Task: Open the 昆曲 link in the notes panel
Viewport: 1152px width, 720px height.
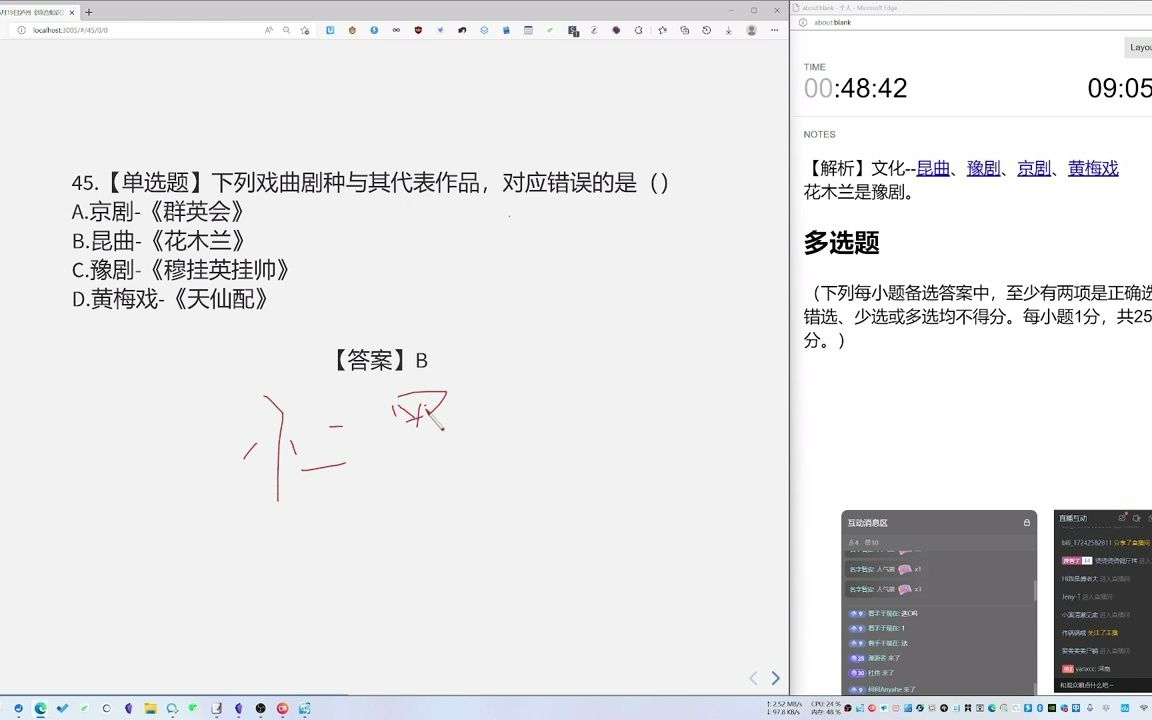Action: pos(934,168)
